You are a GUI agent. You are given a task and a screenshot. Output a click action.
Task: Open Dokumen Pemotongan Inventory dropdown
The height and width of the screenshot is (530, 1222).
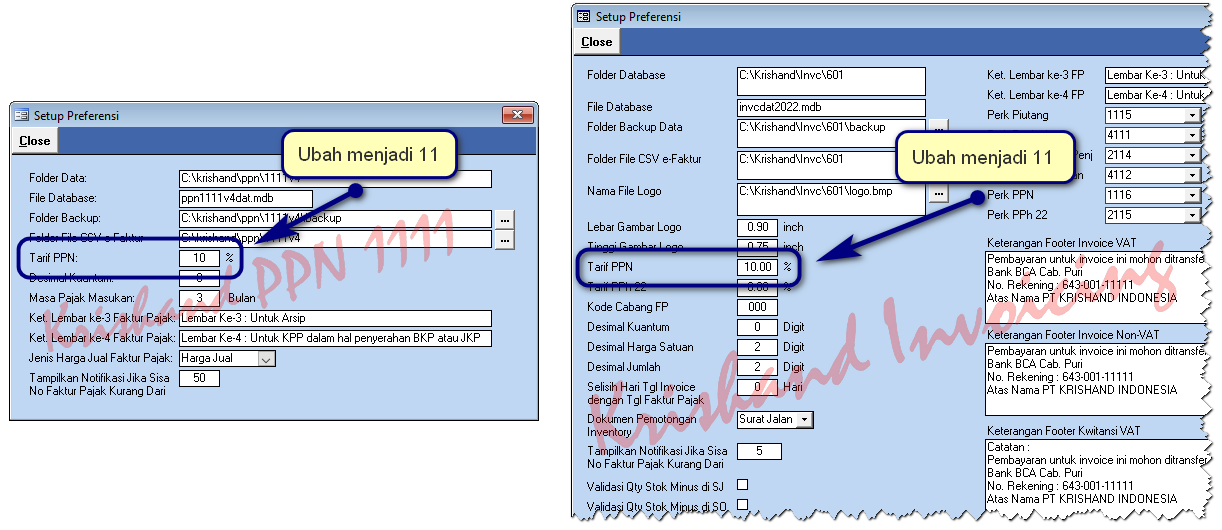coord(805,420)
